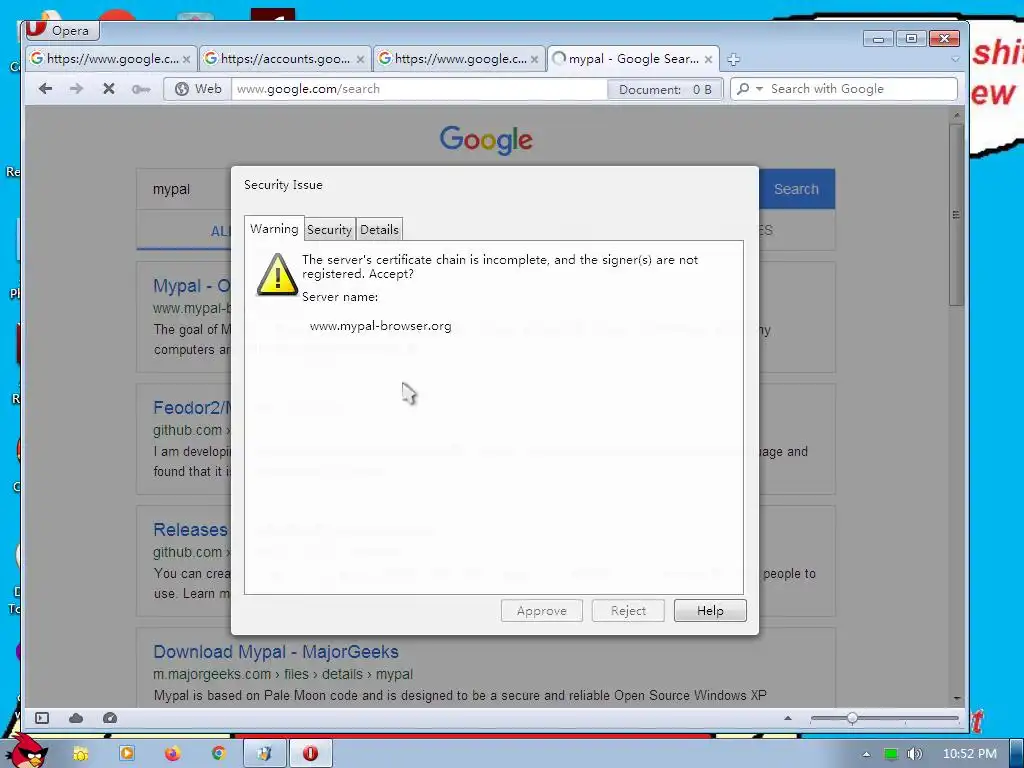
Task: Click the volume speaker tray icon
Action: pos(915,754)
